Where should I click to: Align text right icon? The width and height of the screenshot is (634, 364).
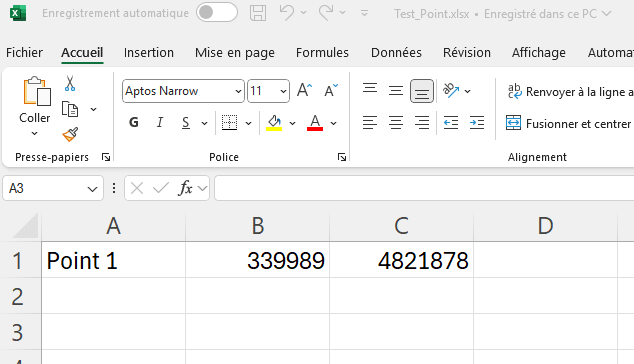422,123
